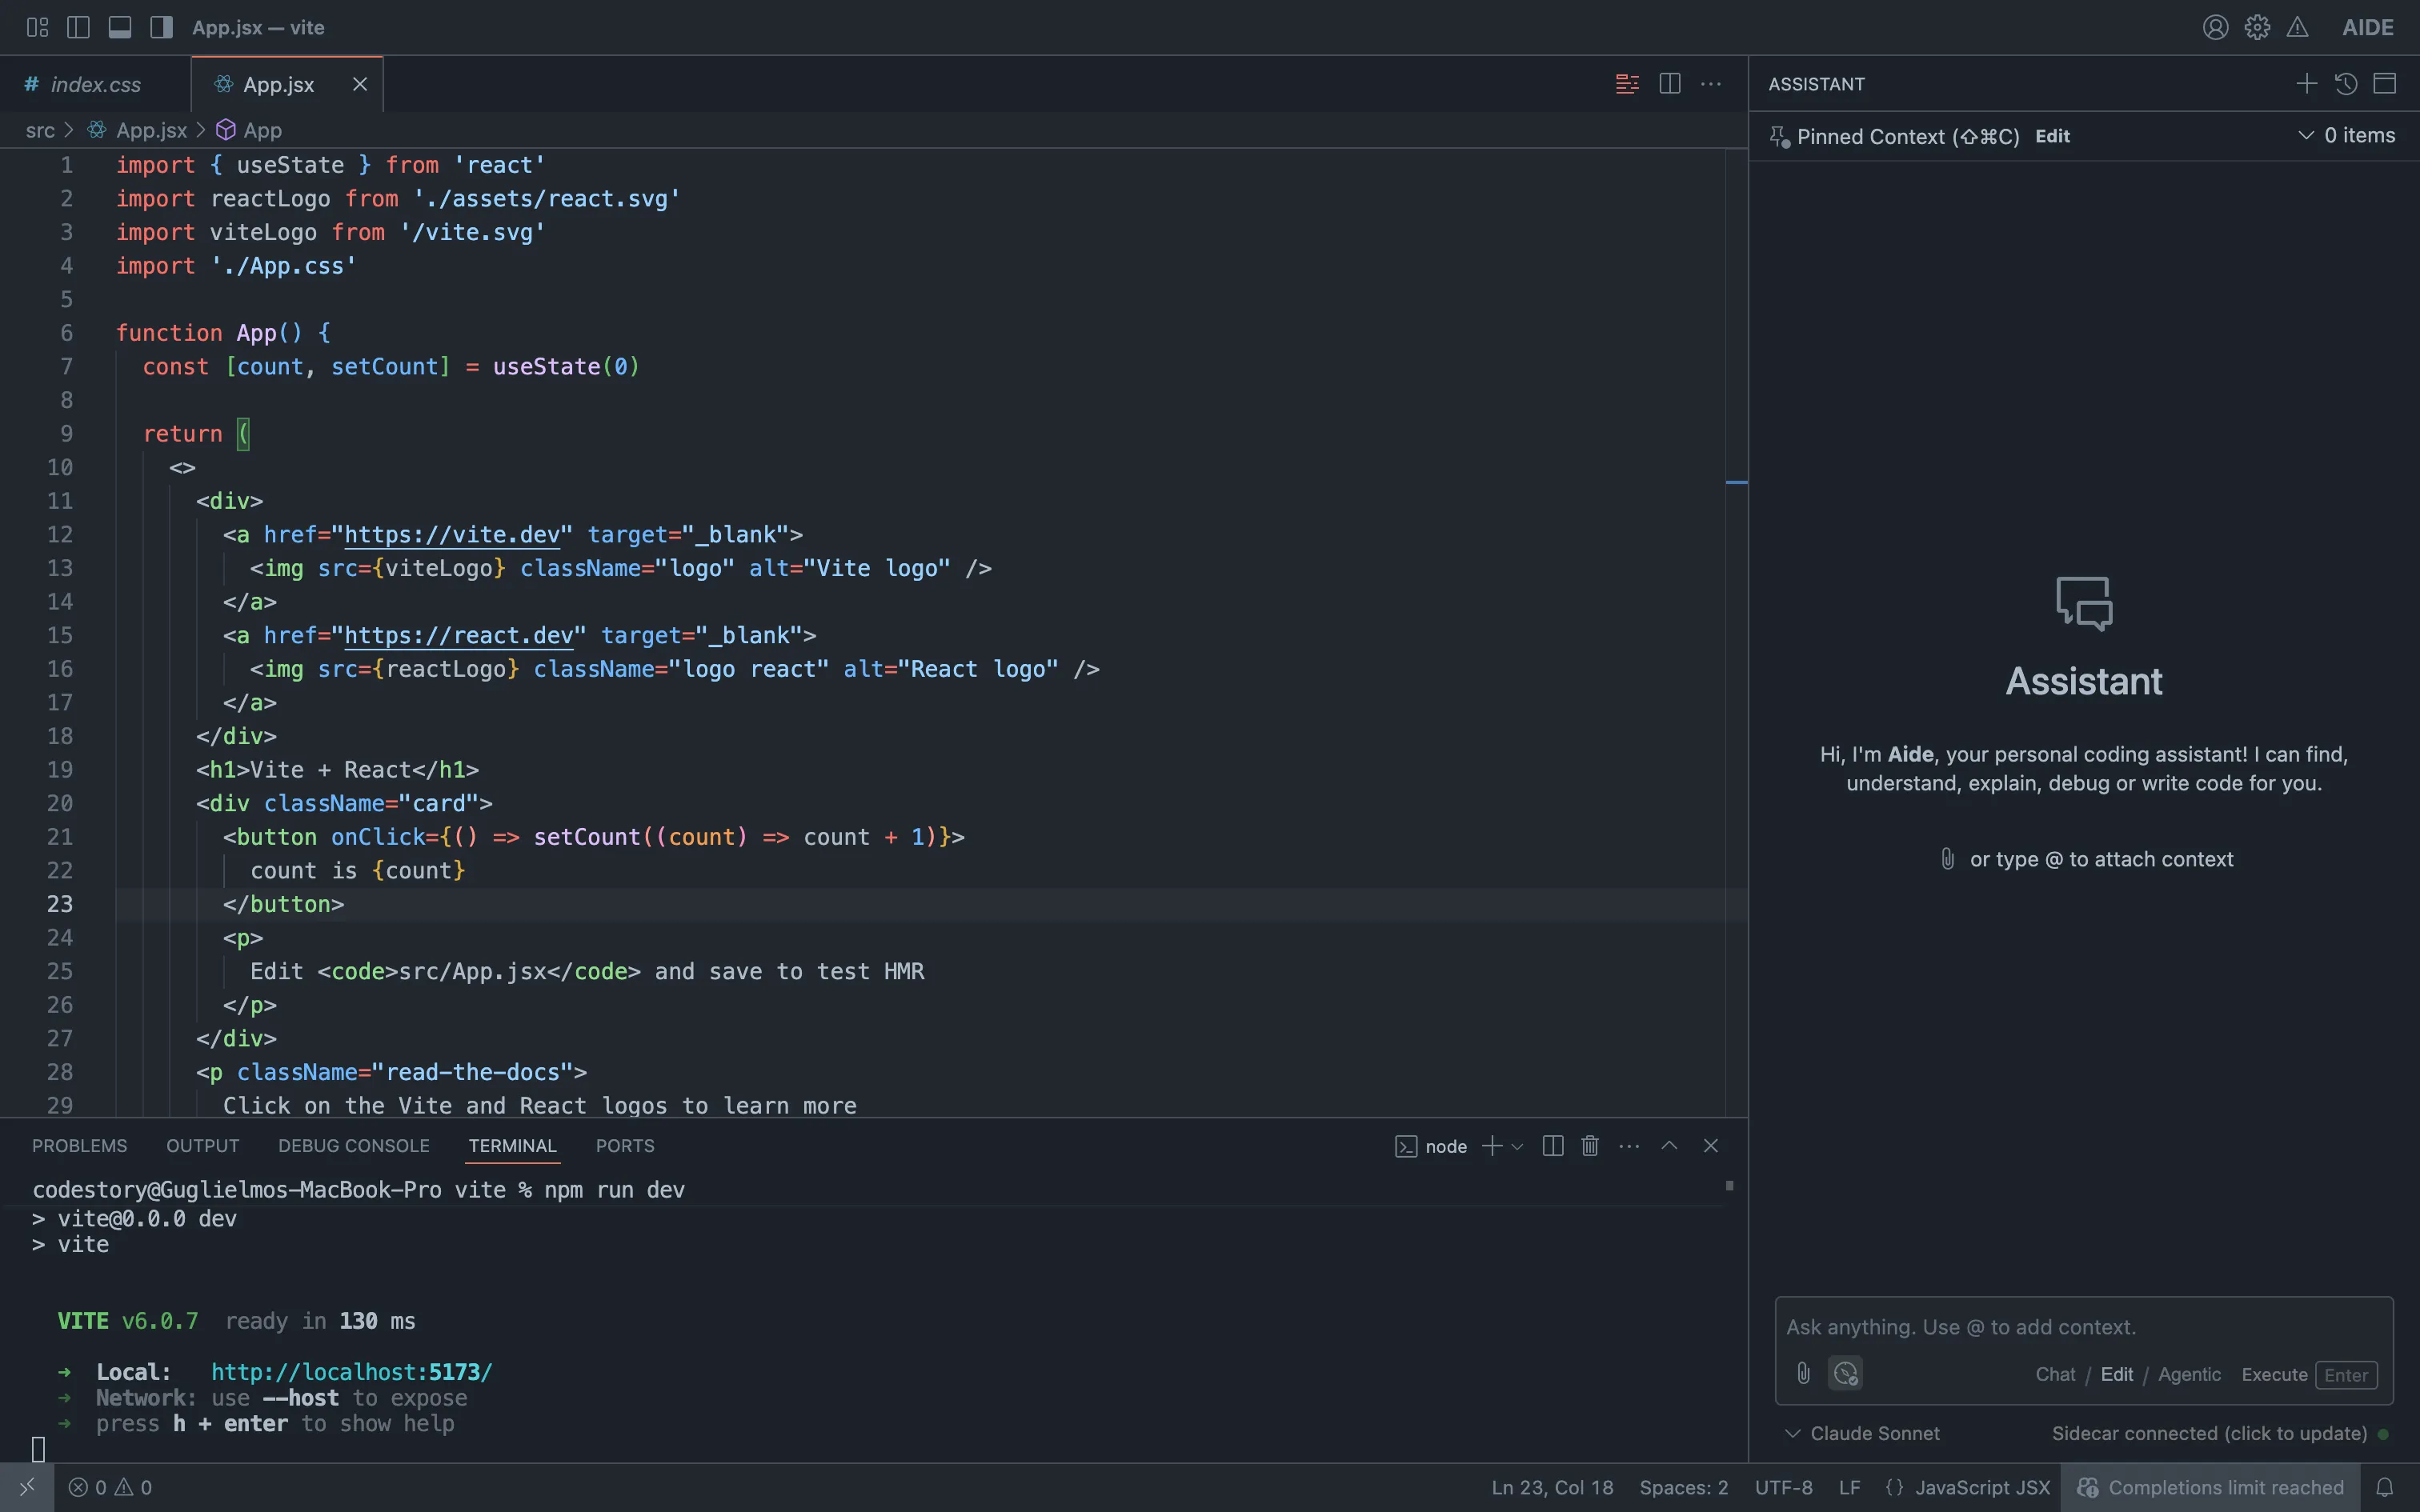Click the src breadcrumb

coord(40,130)
